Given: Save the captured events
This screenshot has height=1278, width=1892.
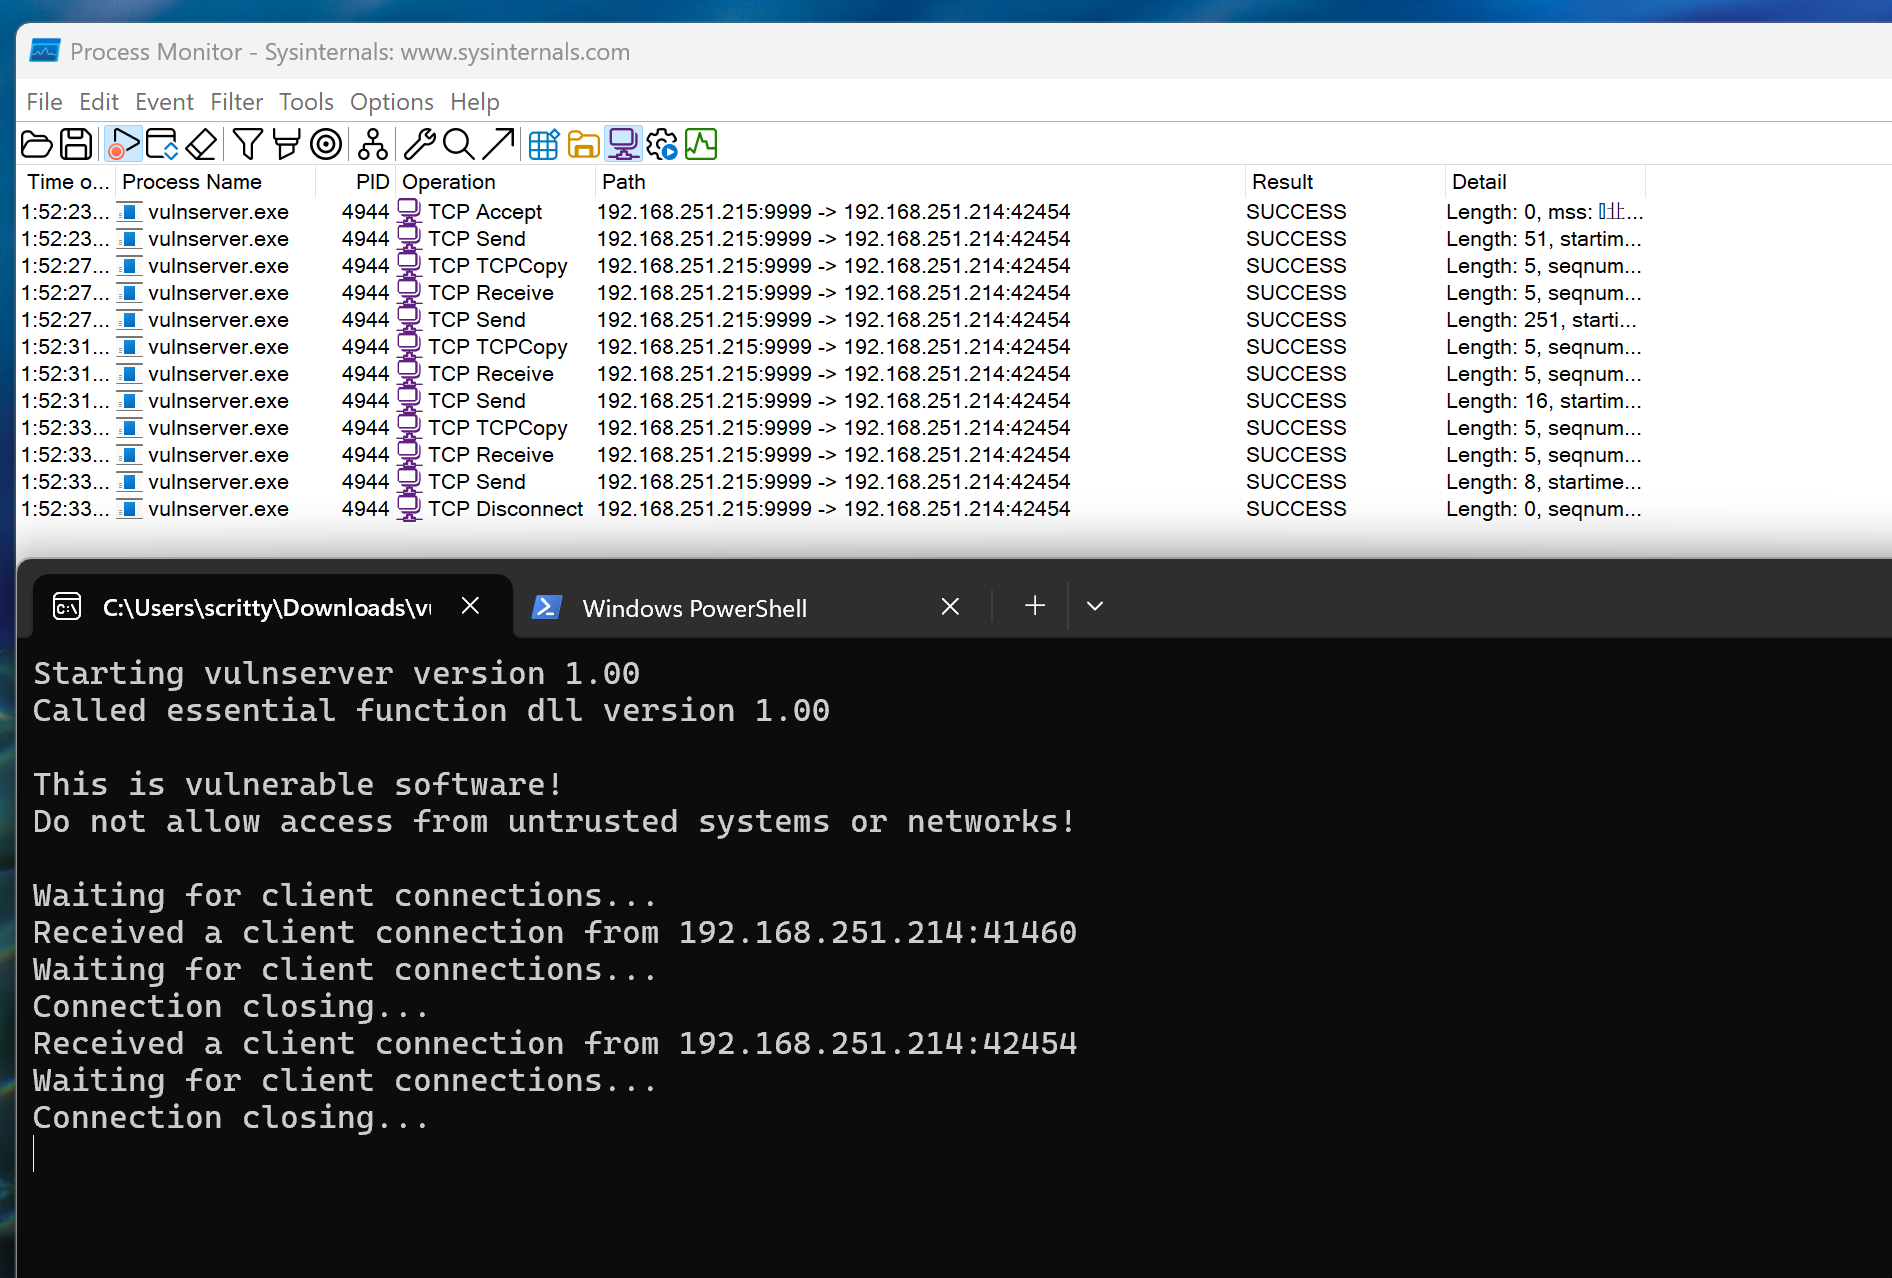Looking at the screenshot, I should (x=76, y=144).
